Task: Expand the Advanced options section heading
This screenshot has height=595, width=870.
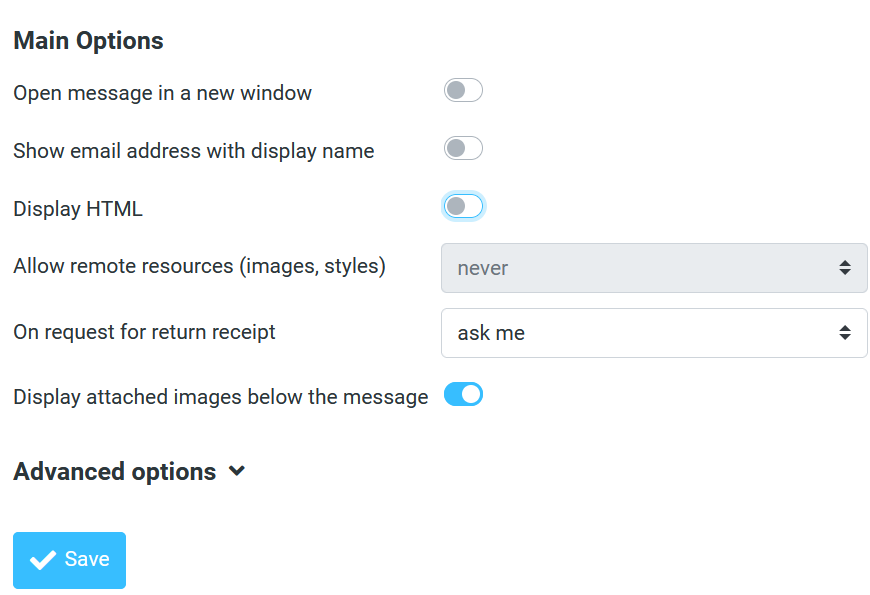Action: [x=115, y=472]
